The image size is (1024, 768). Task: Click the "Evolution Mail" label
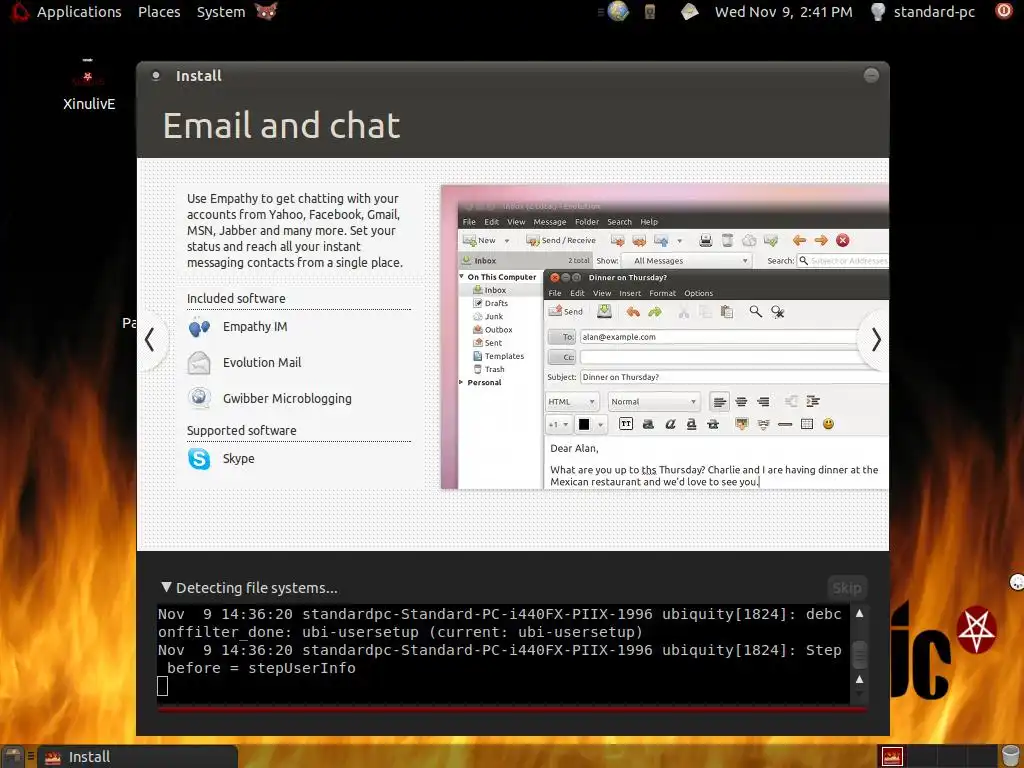[262, 362]
